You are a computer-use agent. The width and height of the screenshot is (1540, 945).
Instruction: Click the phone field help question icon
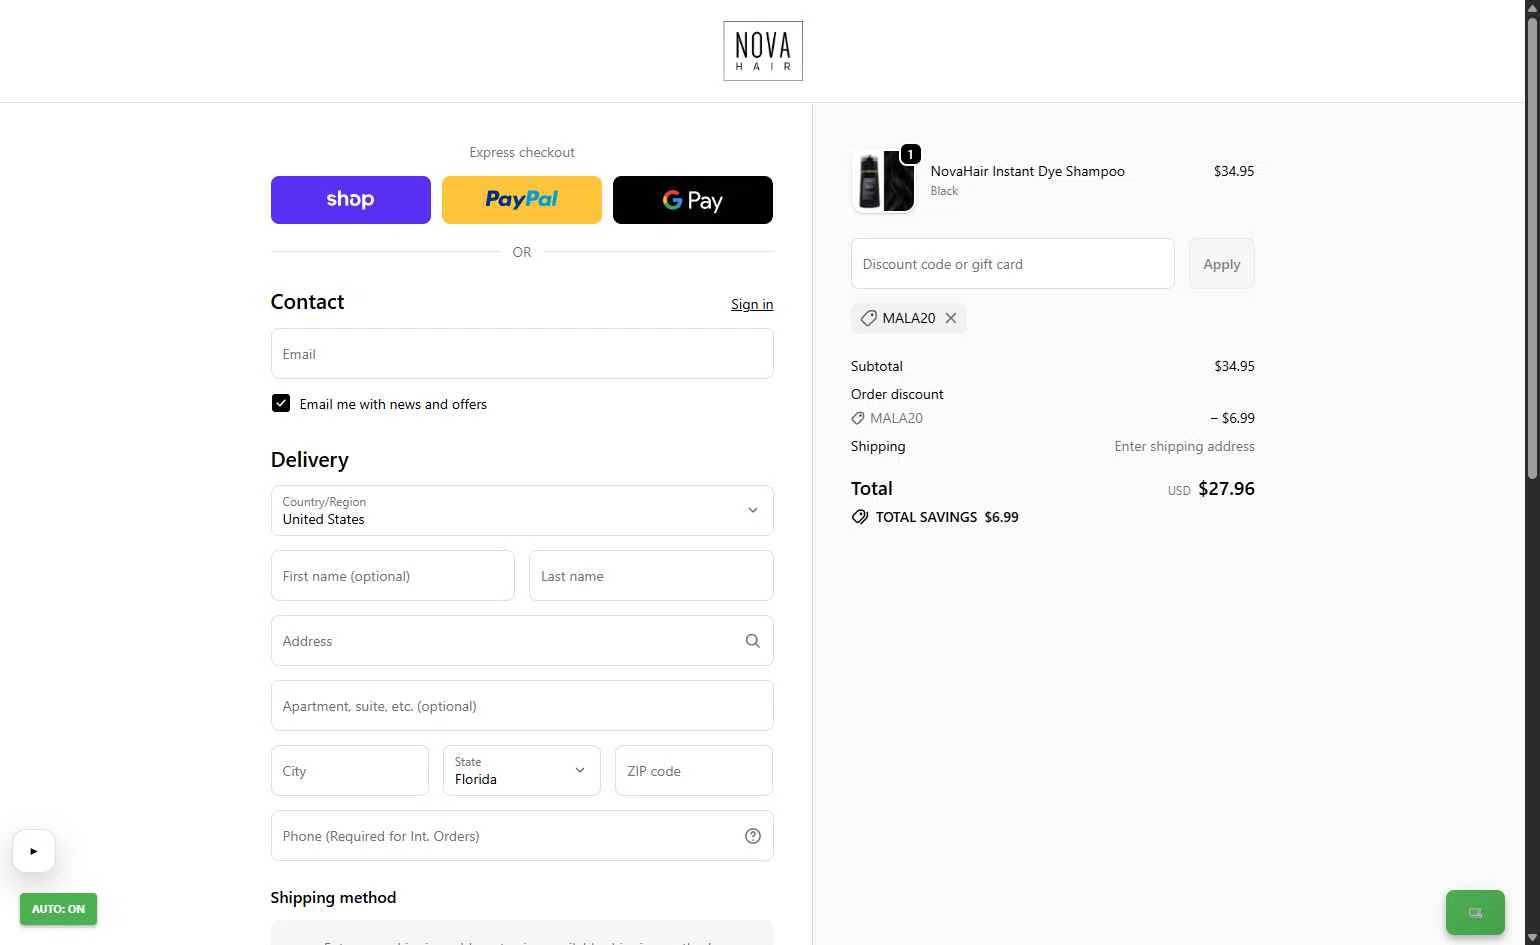[x=753, y=836]
